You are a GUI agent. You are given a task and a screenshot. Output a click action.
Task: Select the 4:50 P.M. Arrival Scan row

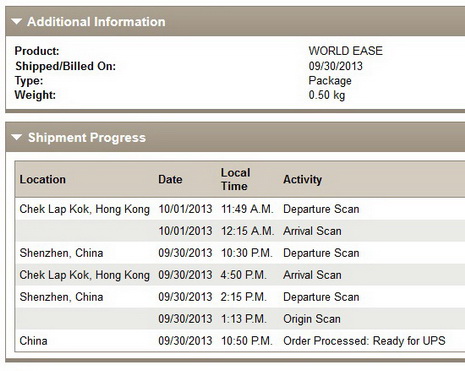click(x=240, y=275)
